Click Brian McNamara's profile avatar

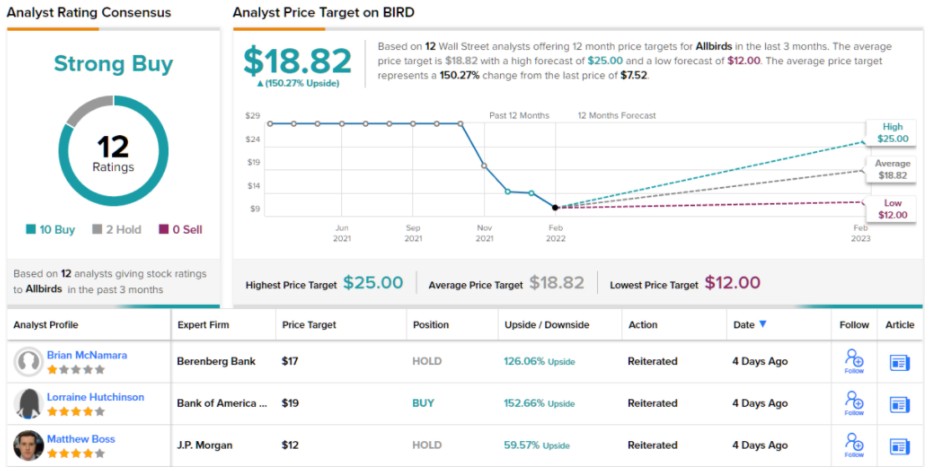(x=28, y=361)
